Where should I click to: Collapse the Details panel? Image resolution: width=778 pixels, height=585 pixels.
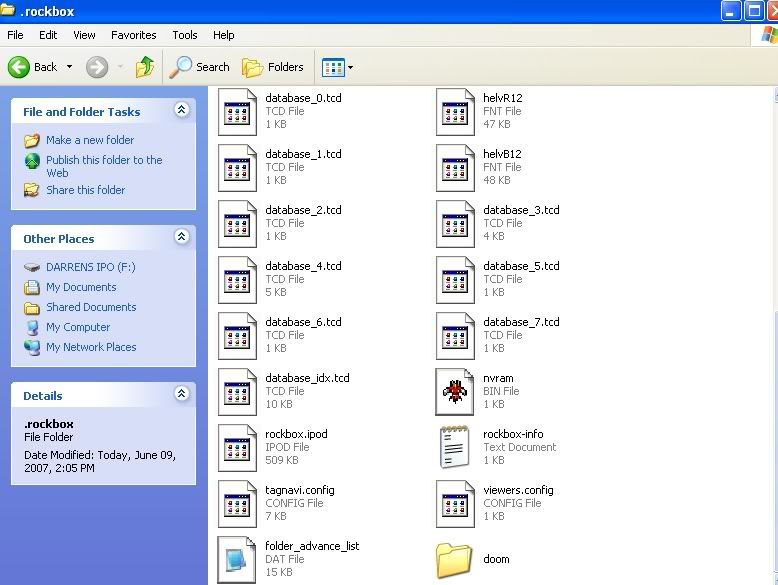181,395
